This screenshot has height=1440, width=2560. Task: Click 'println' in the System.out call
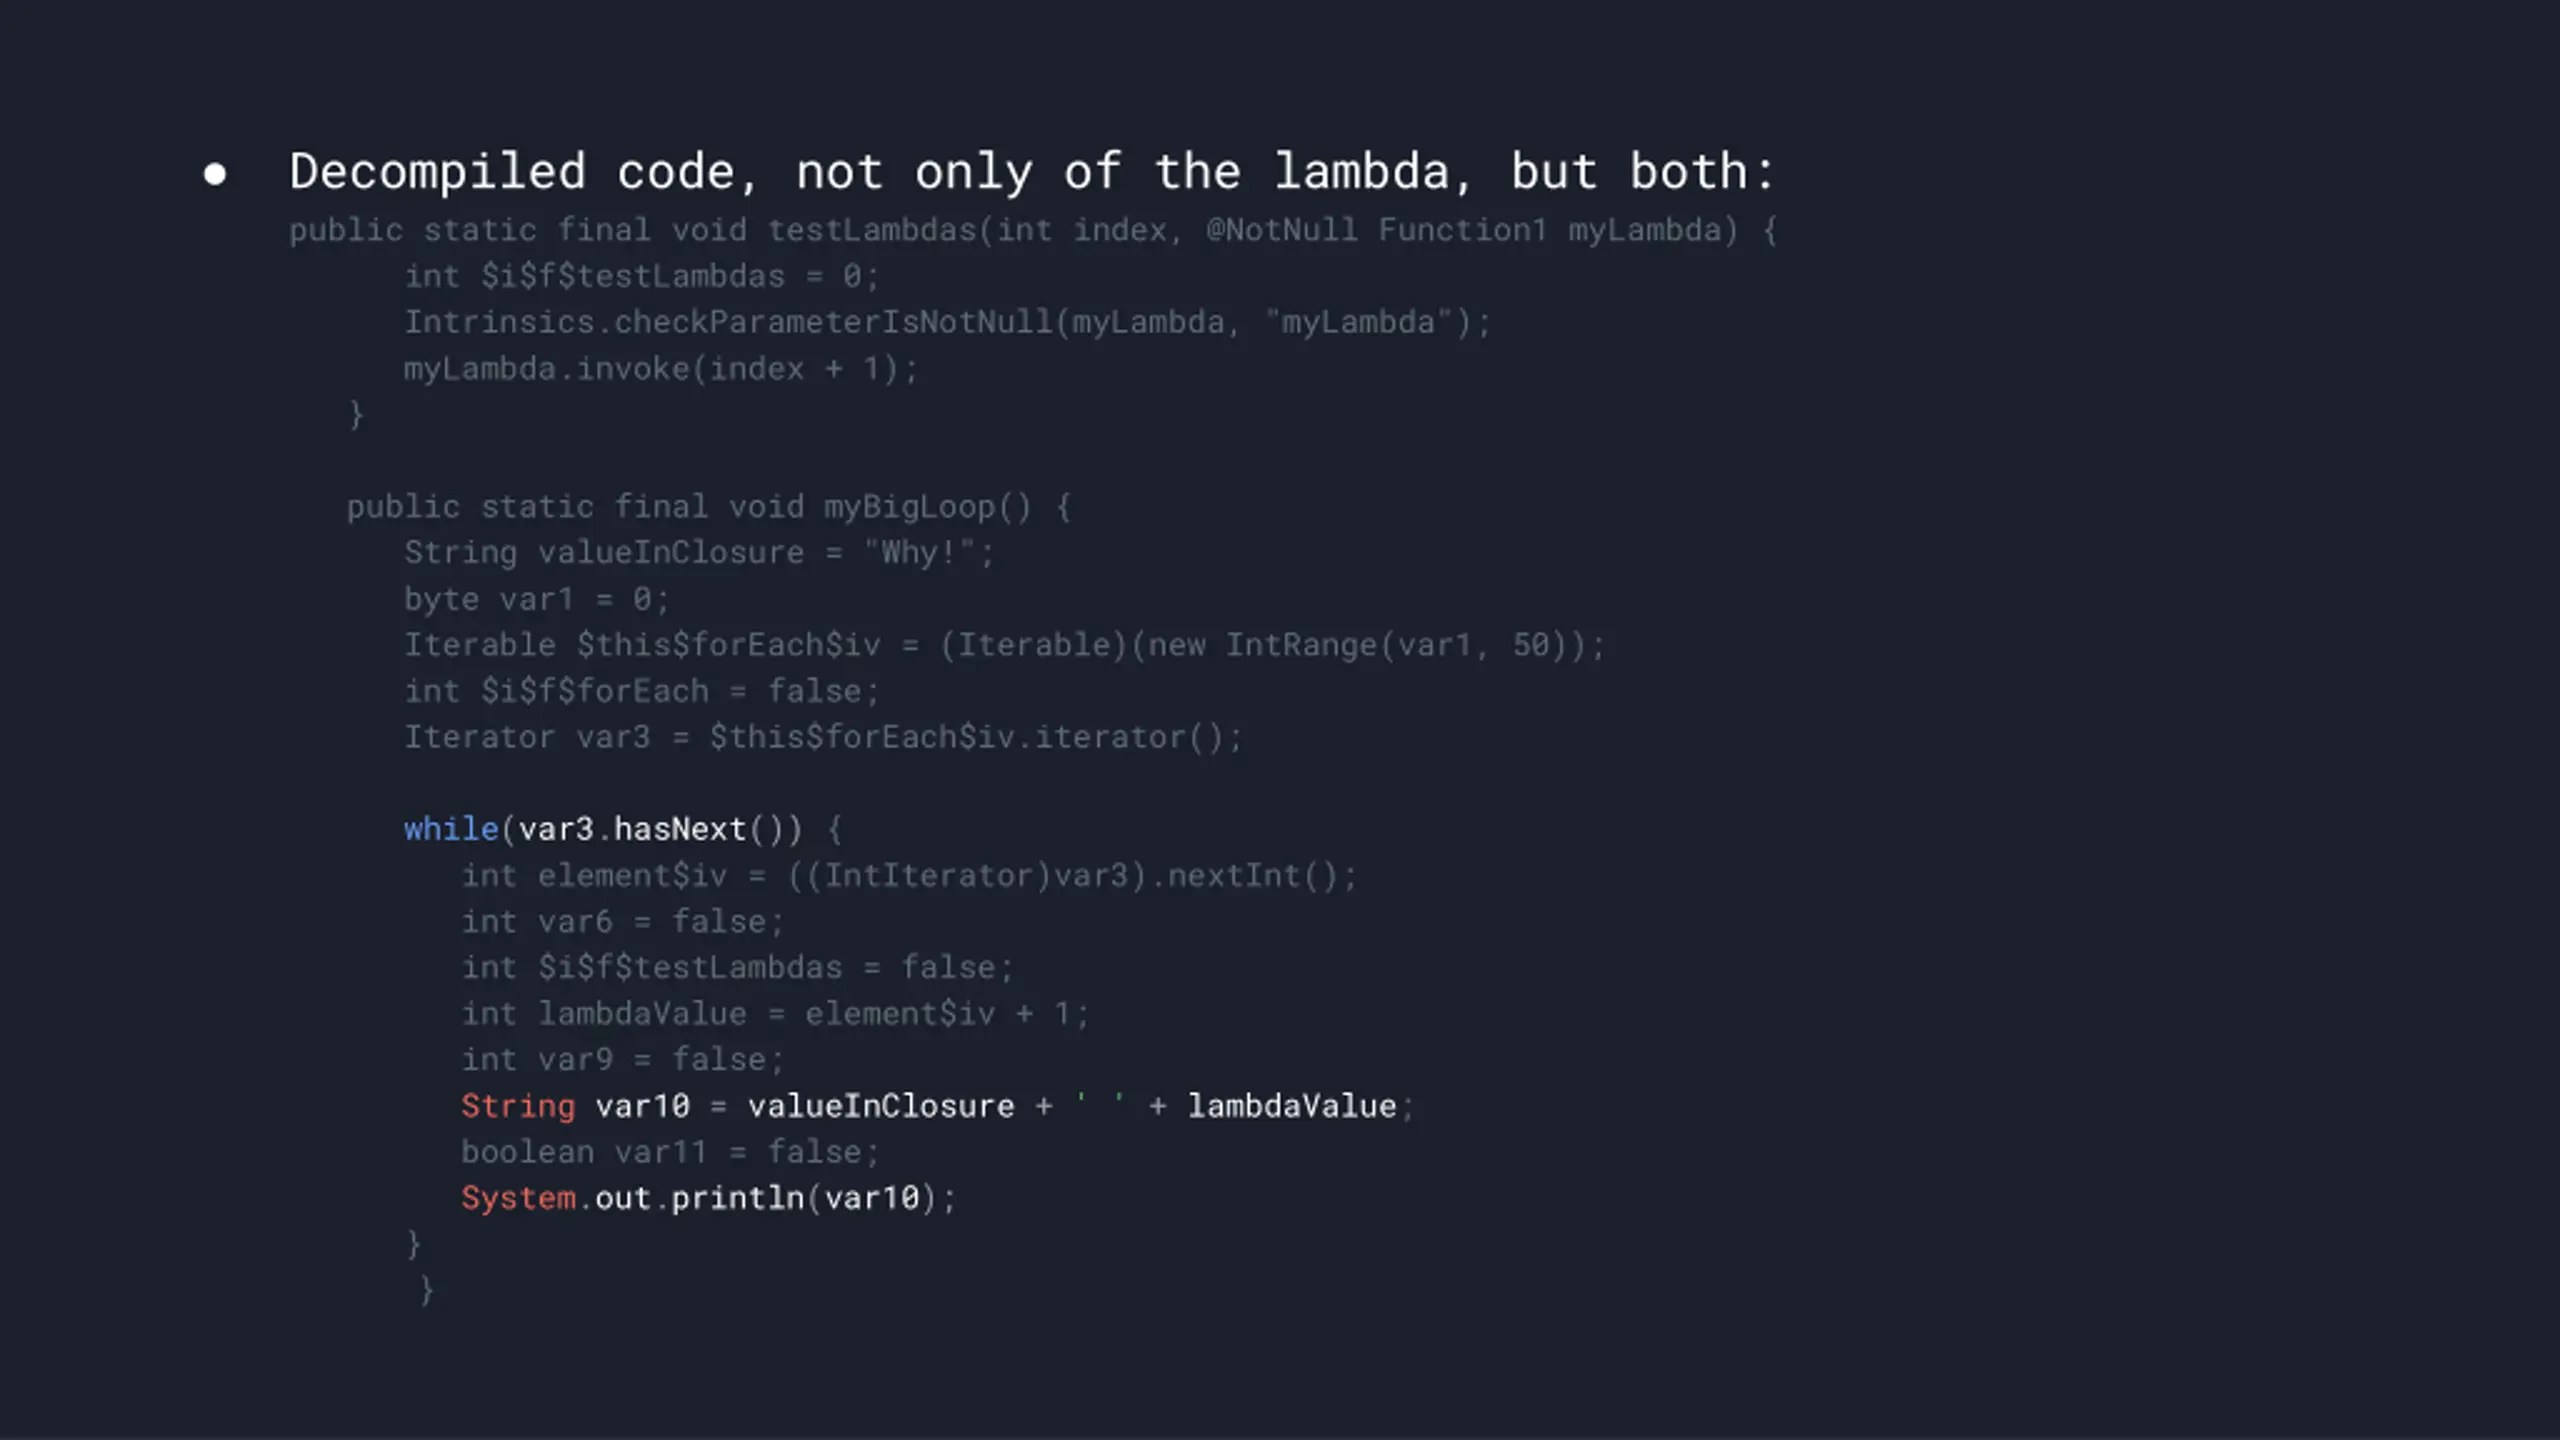click(x=737, y=1198)
